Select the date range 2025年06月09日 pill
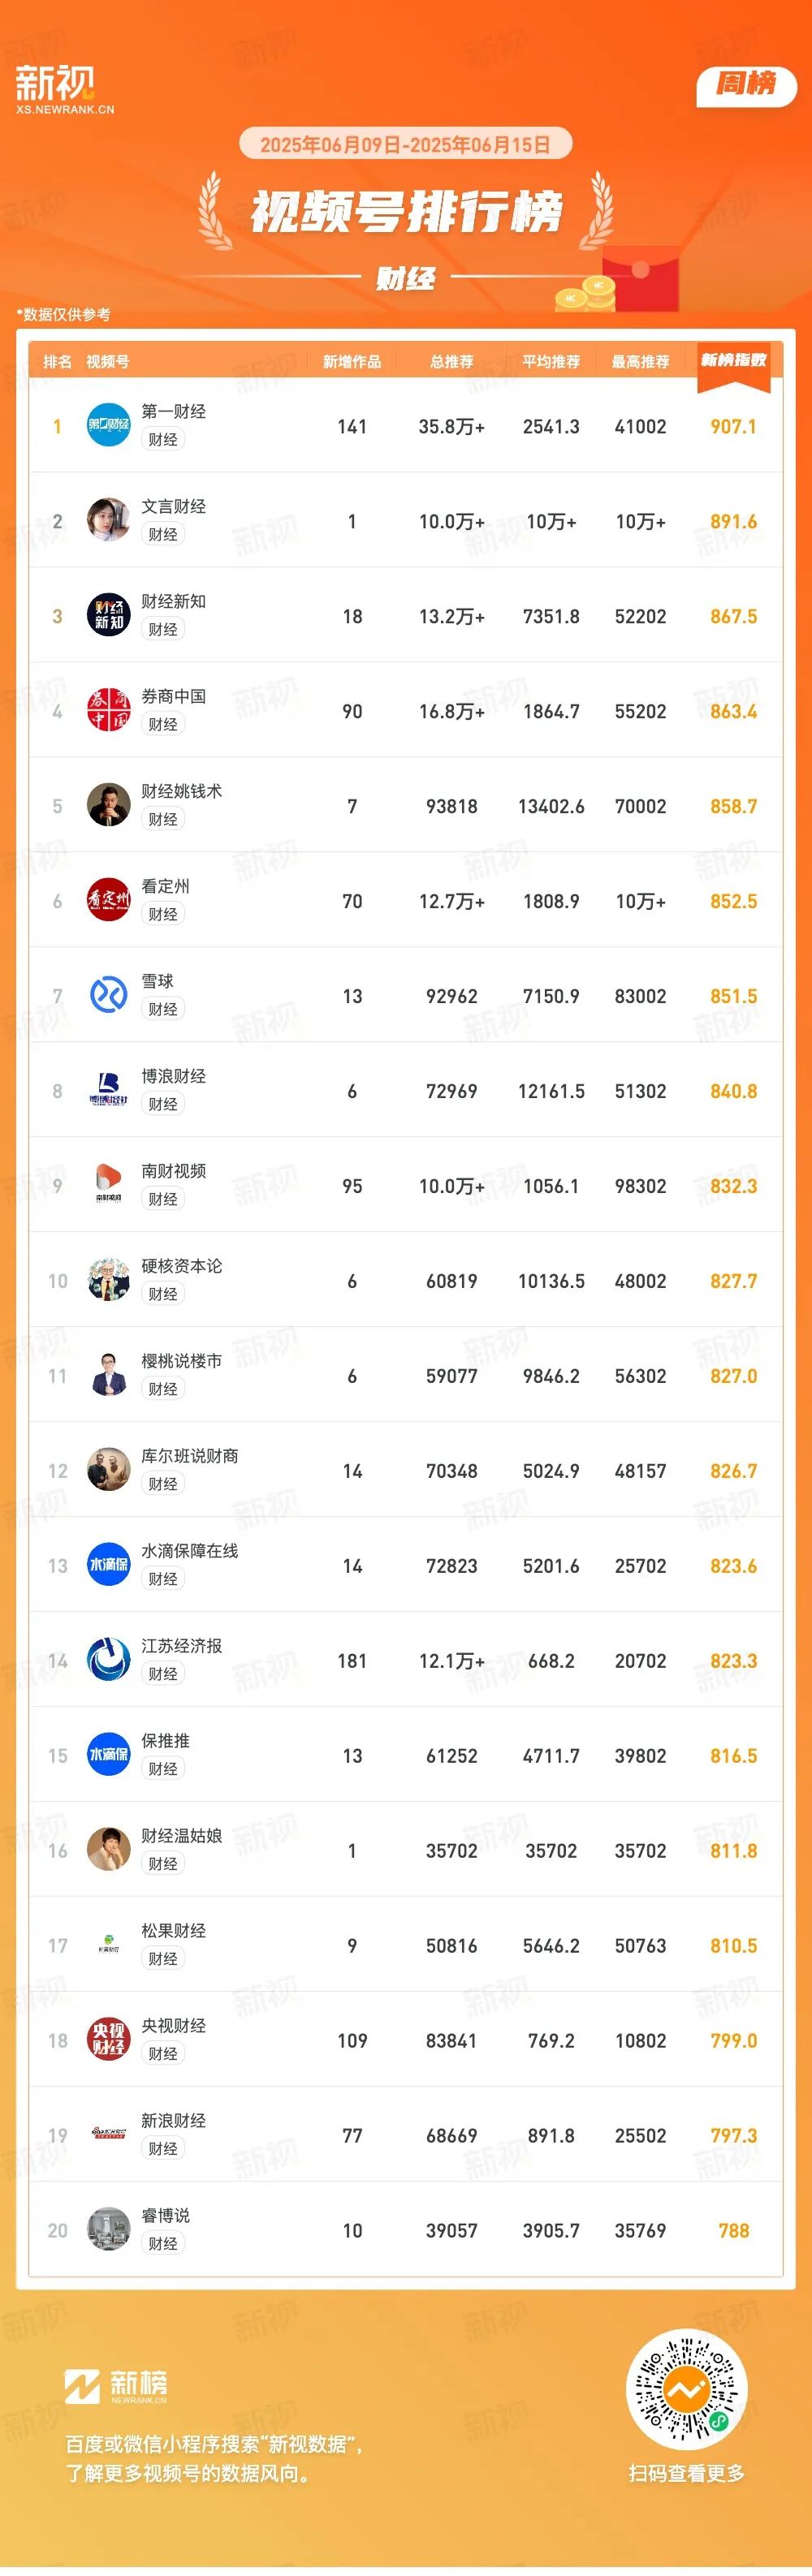Screen dimensions: 812x2576 [405, 144]
